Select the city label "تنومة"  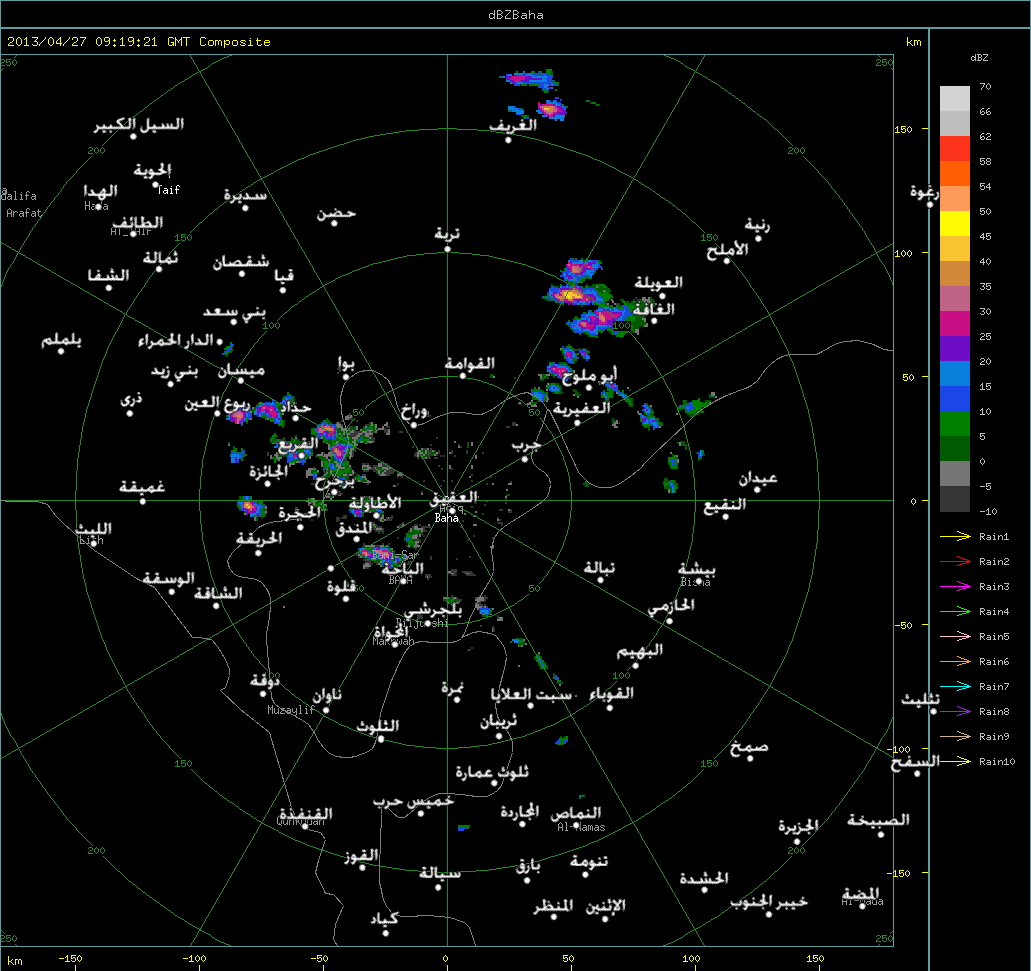[589, 861]
